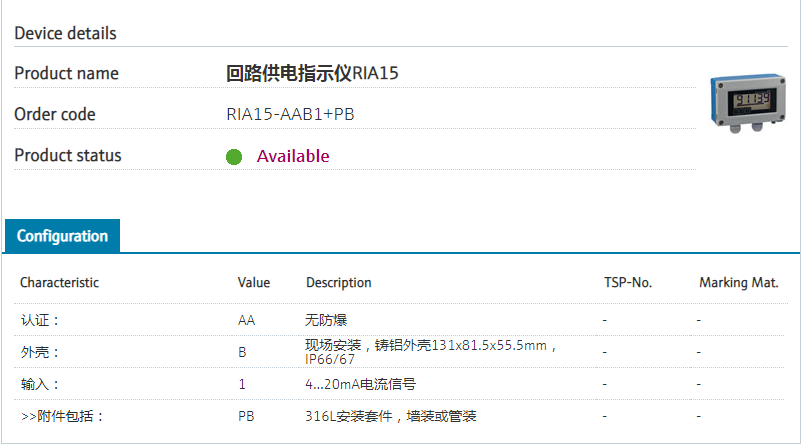Click the Value column header

click(x=253, y=283)
